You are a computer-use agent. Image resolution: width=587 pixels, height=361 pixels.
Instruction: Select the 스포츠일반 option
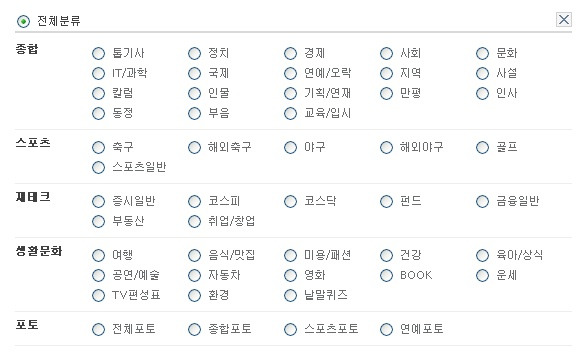point(98,167)
